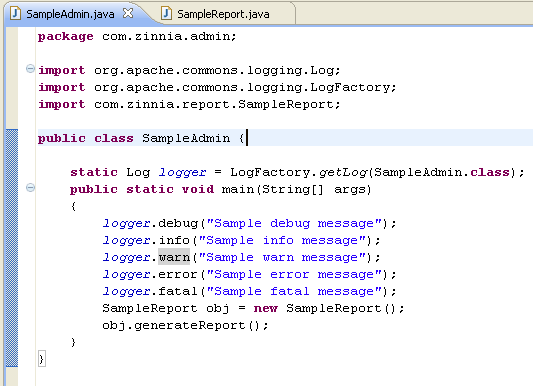
Task: Click logger.info method call
Action: point(146,241)
